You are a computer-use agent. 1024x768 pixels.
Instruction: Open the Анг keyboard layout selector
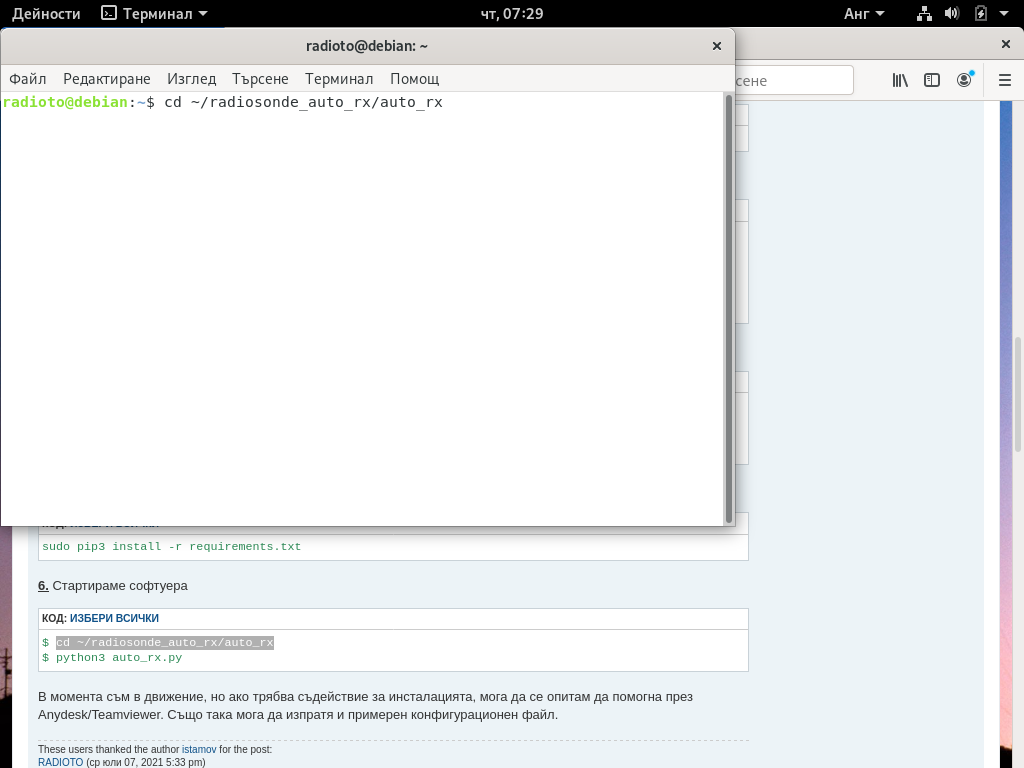click(x=864, y=14)
